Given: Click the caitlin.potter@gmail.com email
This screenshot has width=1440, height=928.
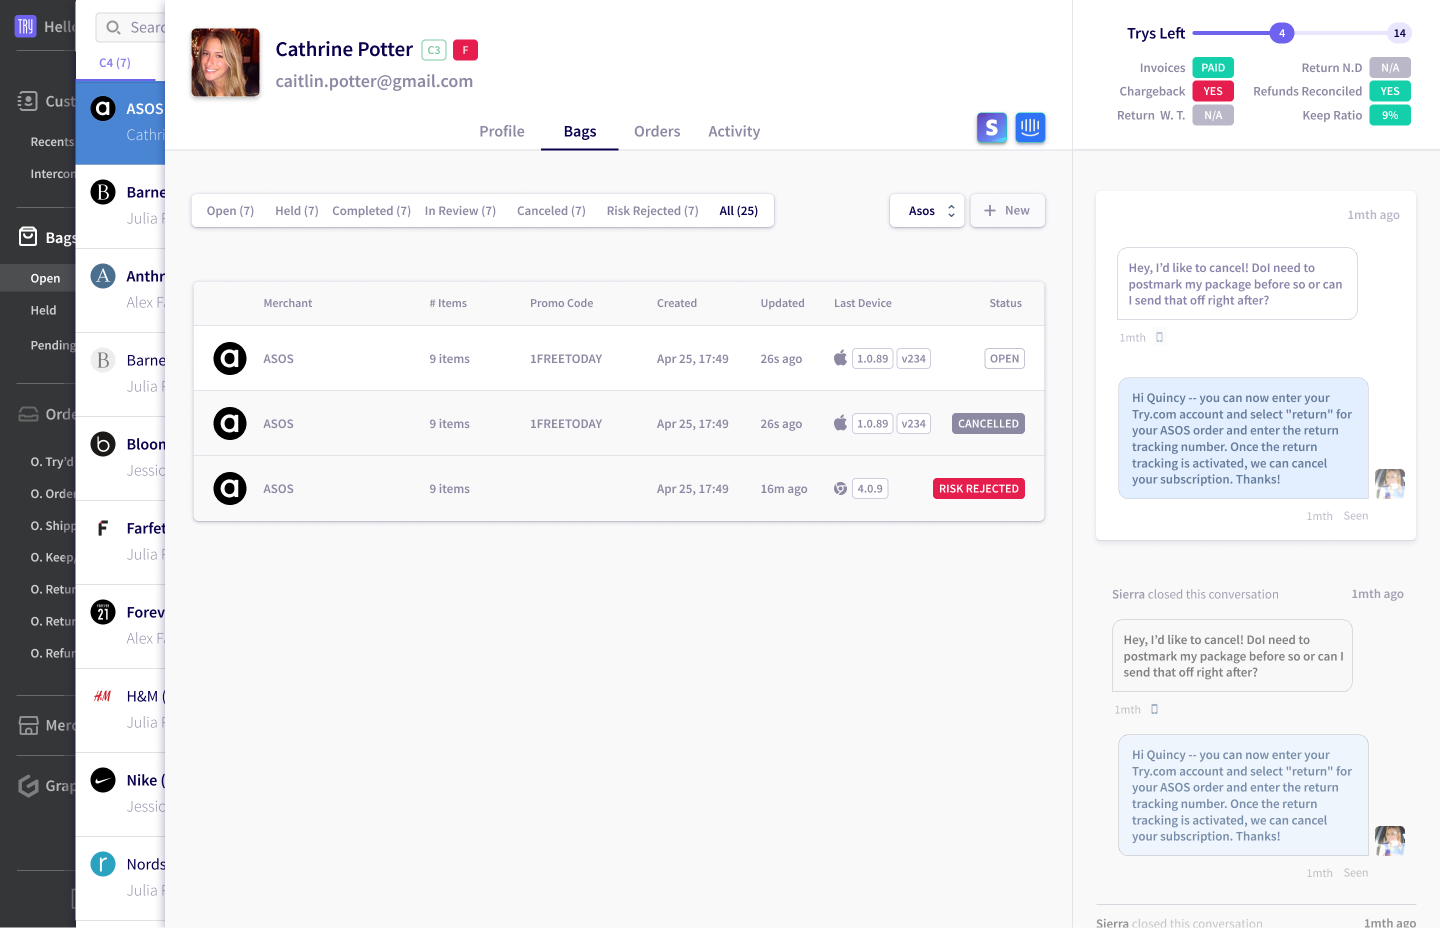Looking at the screenshot, I should tap(374, 81).
